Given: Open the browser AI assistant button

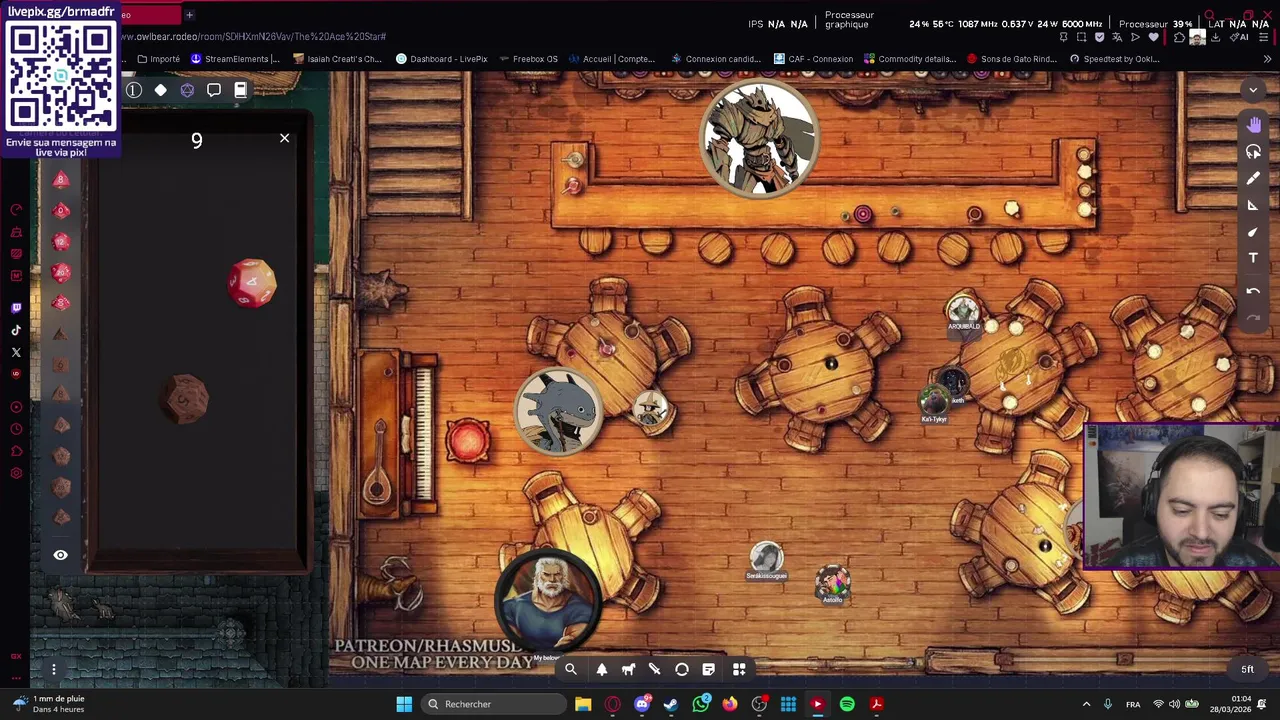Looking at the screenshot, I should click(1241, 37).
